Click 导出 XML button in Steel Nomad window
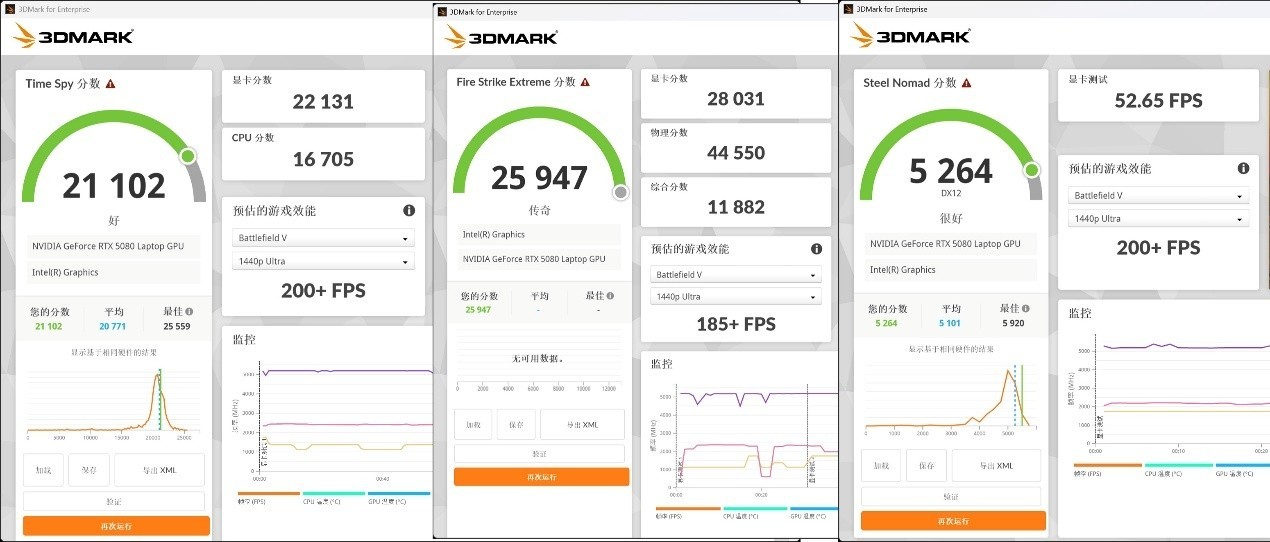This screenshot has height=542, width=1270. [996, 465]
